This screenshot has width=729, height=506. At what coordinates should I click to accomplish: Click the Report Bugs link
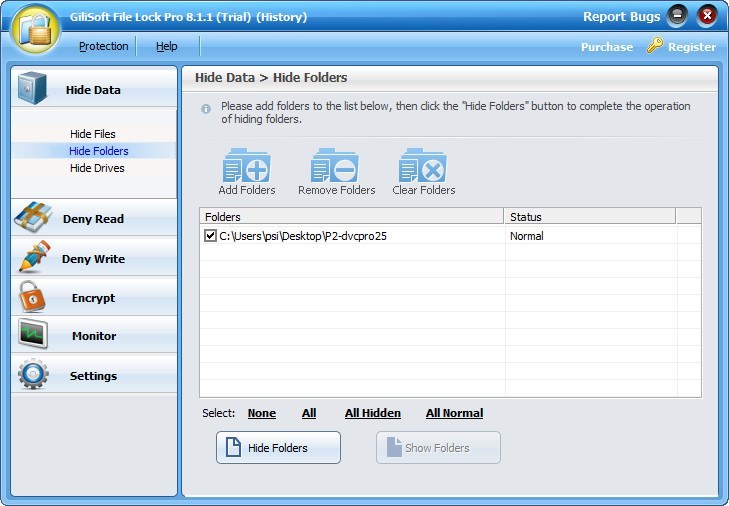pyautogui.click(x=622, y=17)
